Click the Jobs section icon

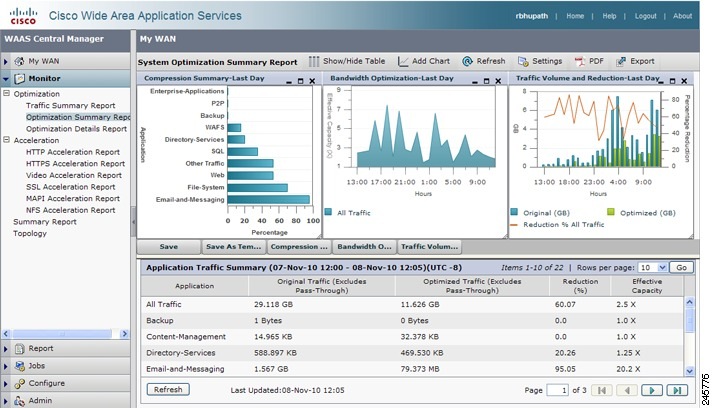pyautogui.click(x=19, y=366)
